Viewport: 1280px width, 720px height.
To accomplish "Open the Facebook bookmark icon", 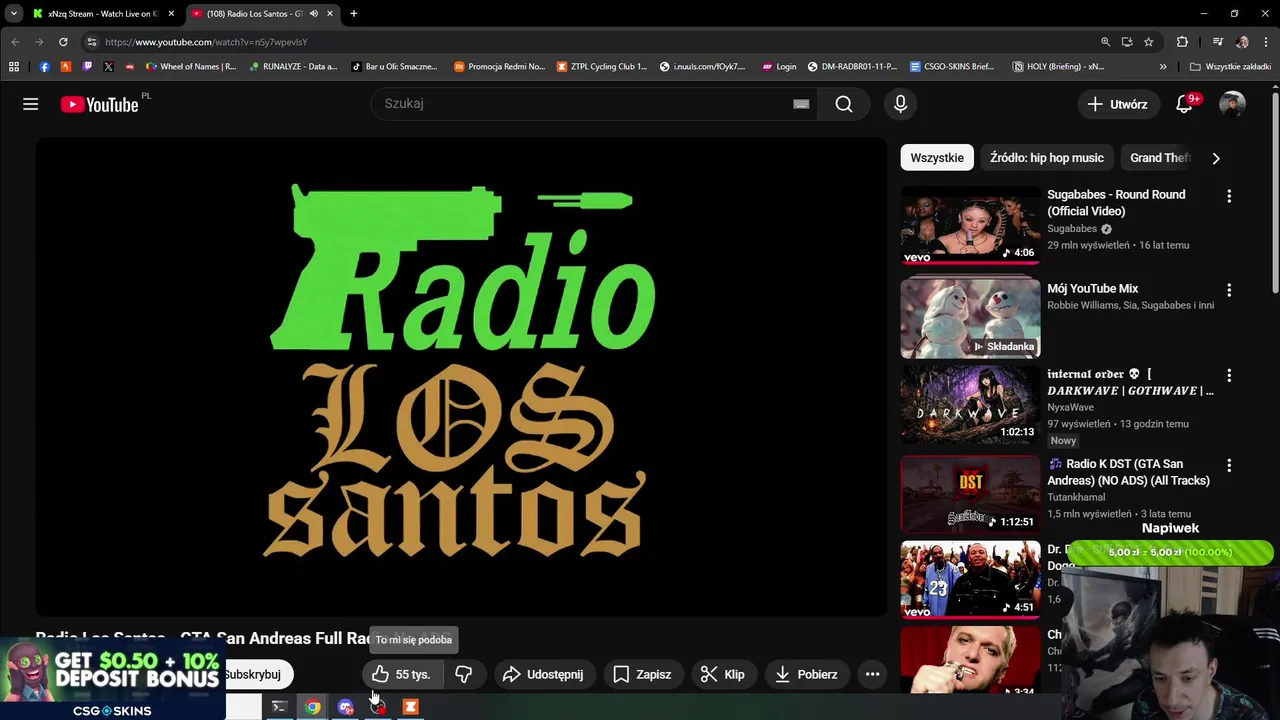I will pos(44,67).
